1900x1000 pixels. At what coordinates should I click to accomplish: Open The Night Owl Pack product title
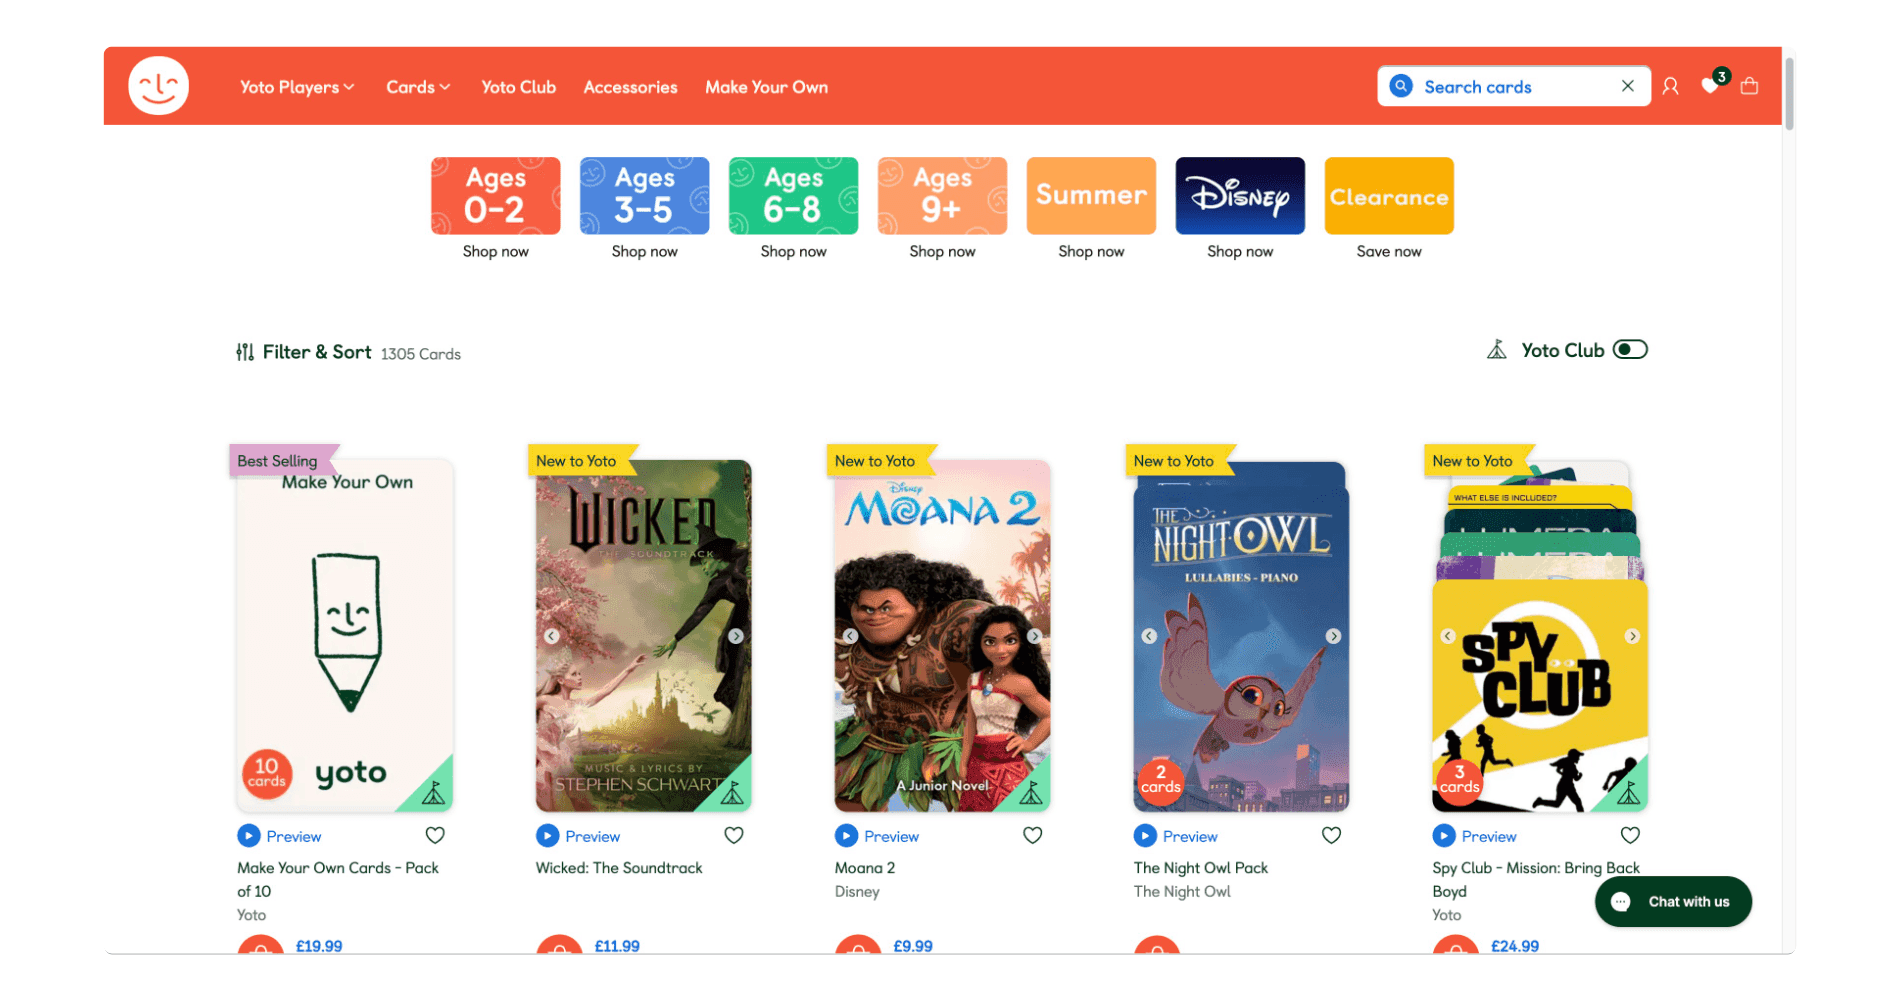1201,868
